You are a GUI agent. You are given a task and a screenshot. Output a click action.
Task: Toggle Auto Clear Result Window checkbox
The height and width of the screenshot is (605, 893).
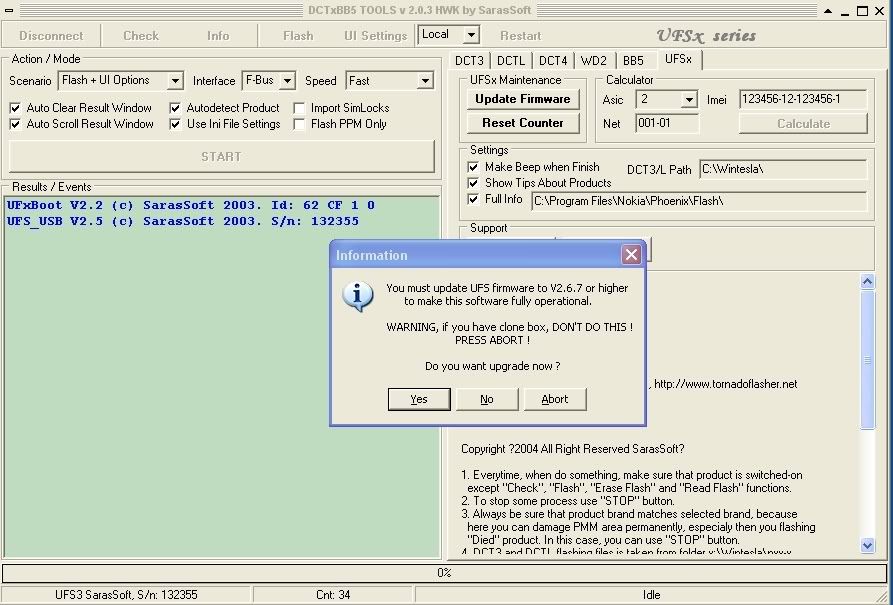[x=15, y=108]
